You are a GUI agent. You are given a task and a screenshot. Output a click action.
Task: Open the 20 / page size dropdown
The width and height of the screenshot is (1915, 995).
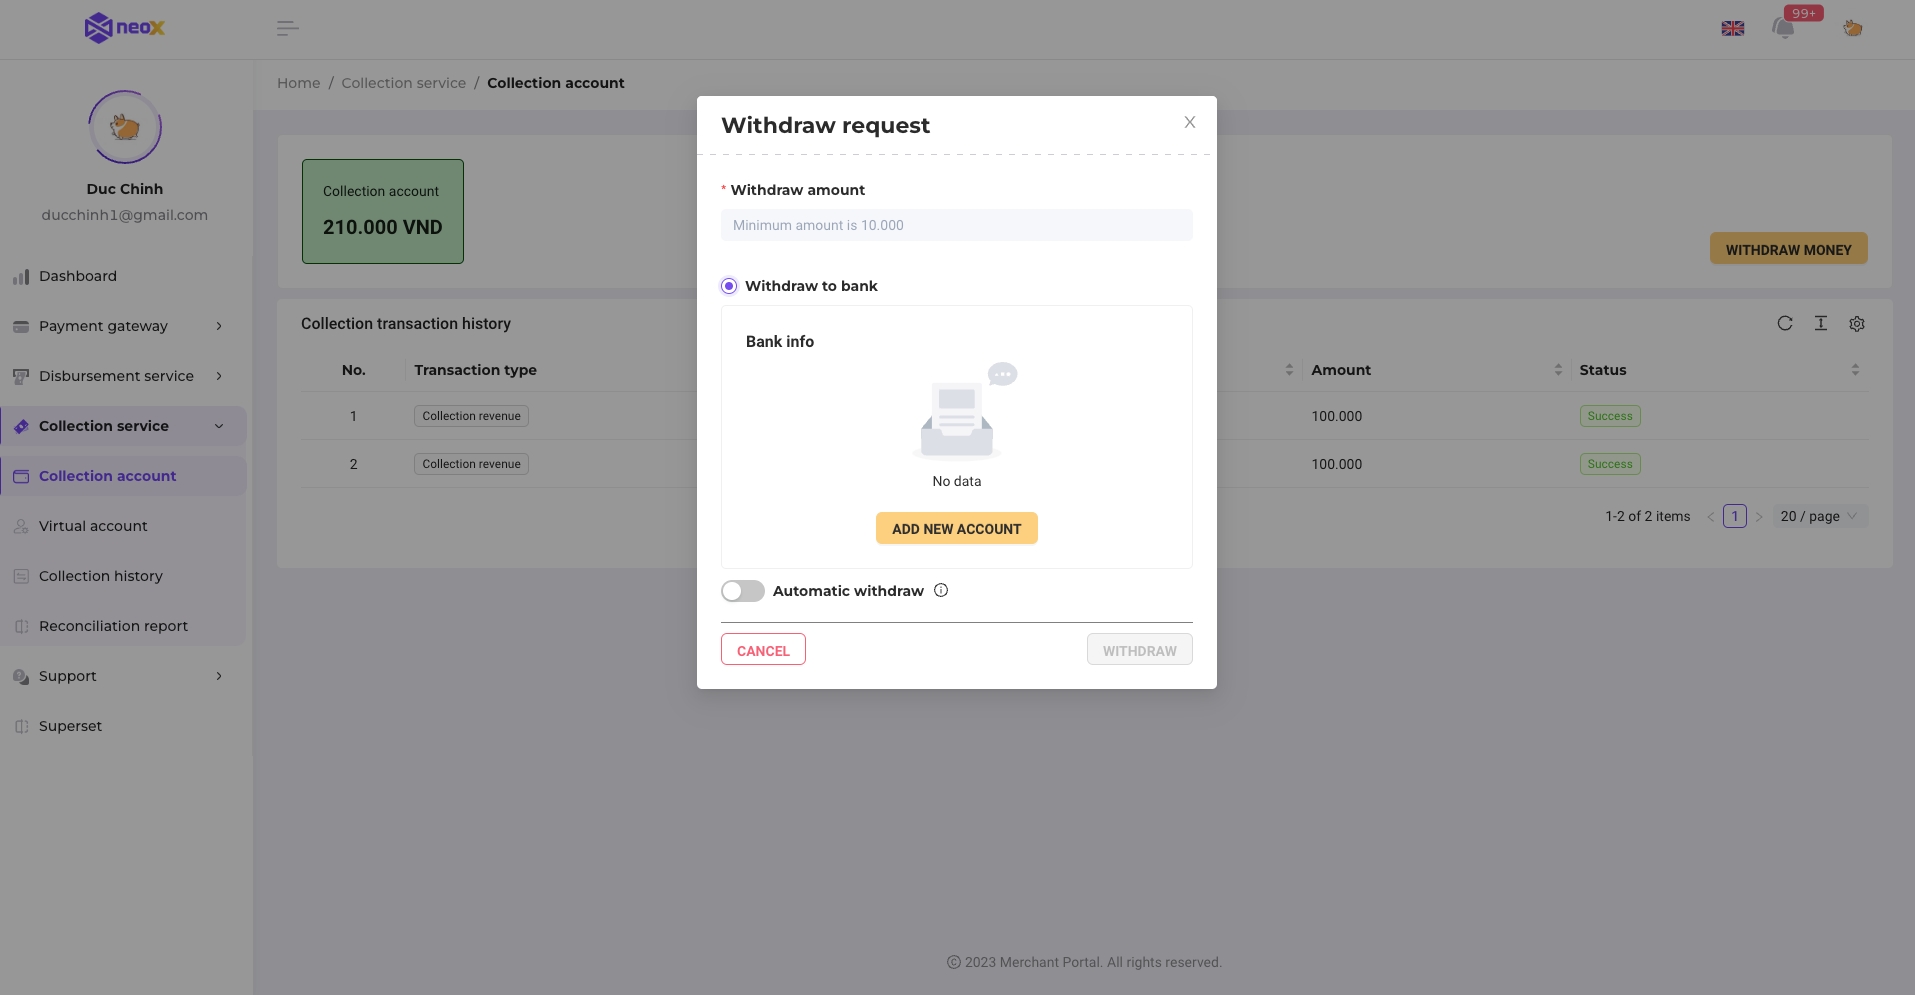point(1818,516)
